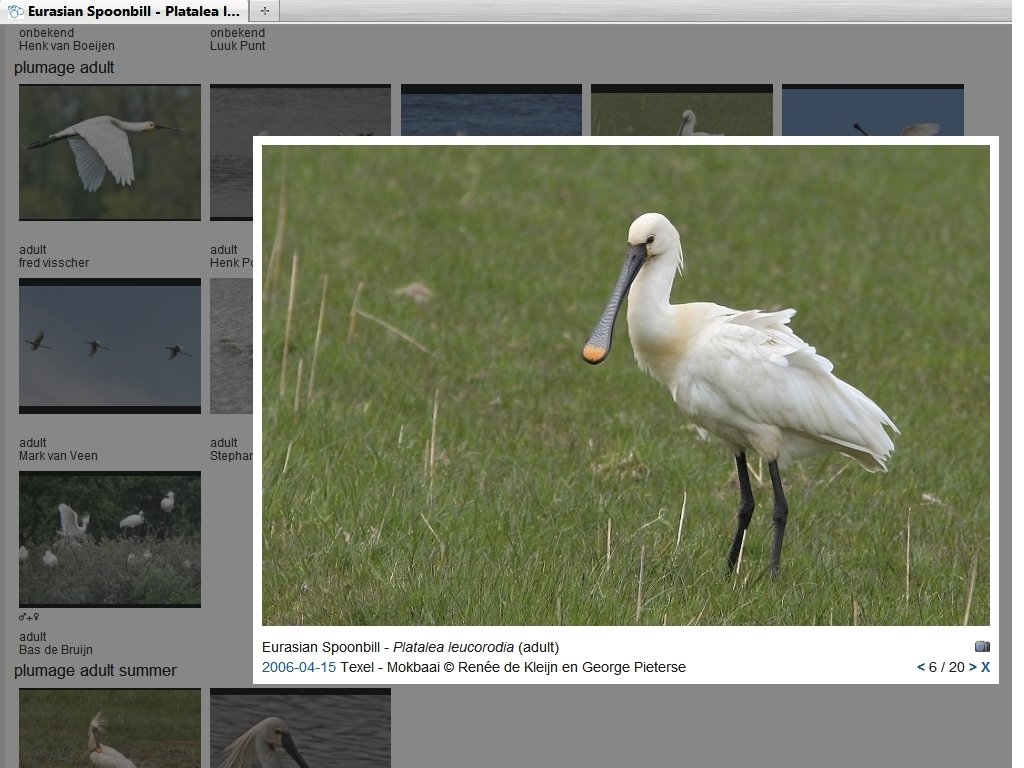Open the 2006-04-15 date link
1024x768 pixels.
pos(298,667)
